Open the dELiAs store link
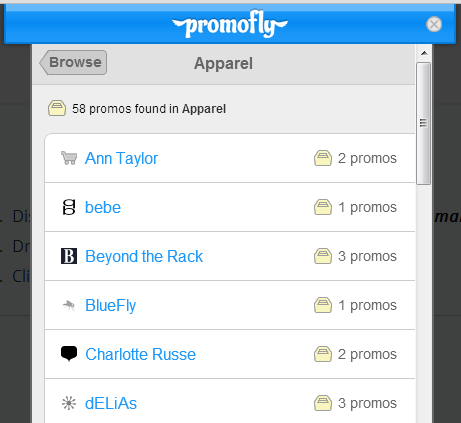The width and height of the screenshot is (461, 423). 111,403
